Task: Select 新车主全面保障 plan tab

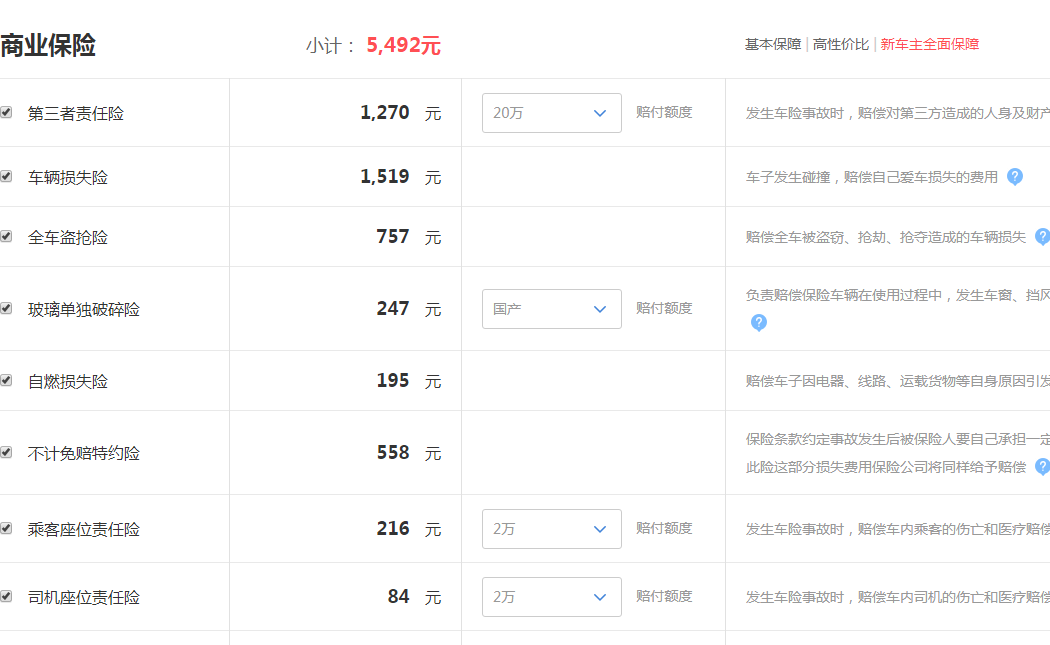Action: [929, 44]
